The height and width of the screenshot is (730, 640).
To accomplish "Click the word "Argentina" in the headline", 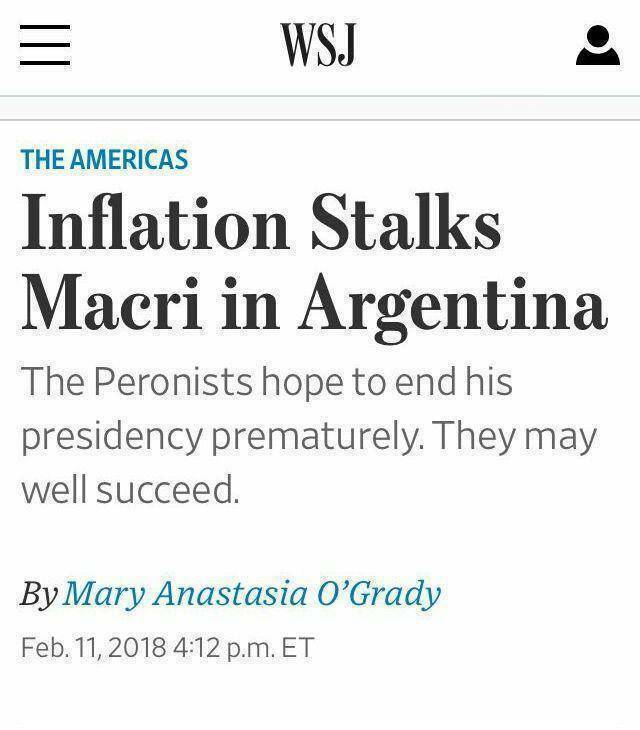I will tap(452, 303).
